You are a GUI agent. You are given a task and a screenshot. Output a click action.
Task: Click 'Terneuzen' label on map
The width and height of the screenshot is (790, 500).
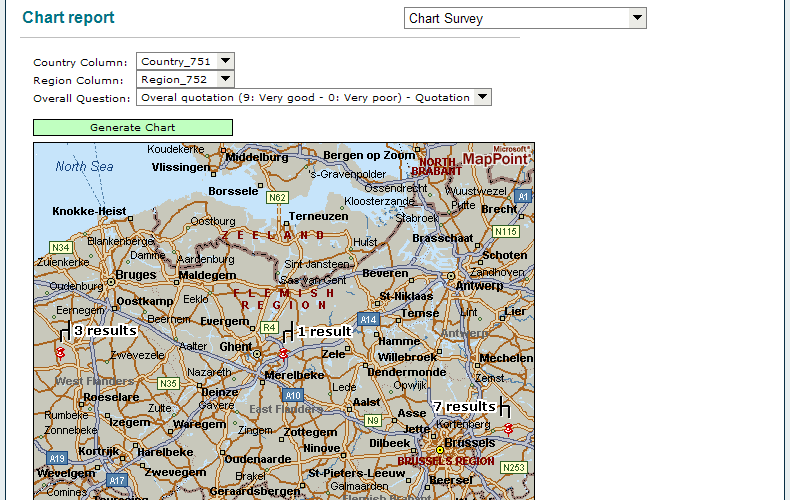click(318, 216)
